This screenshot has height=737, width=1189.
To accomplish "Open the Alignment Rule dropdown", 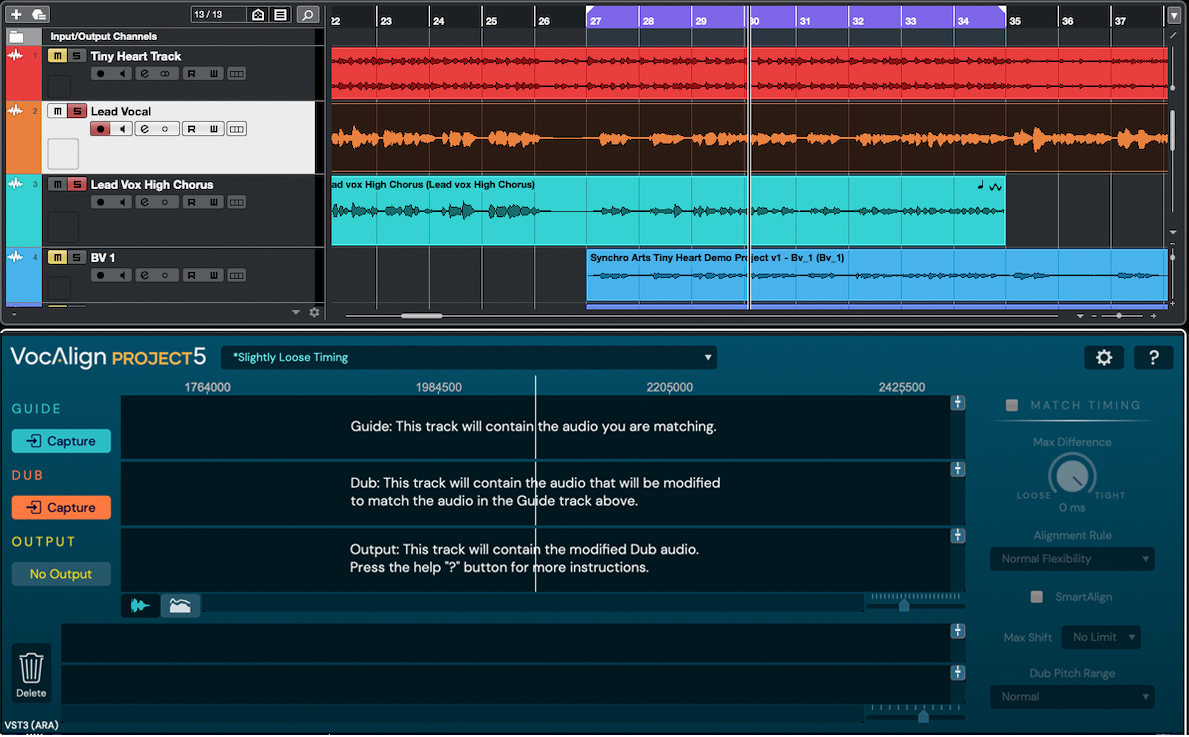I will 1071,559.
